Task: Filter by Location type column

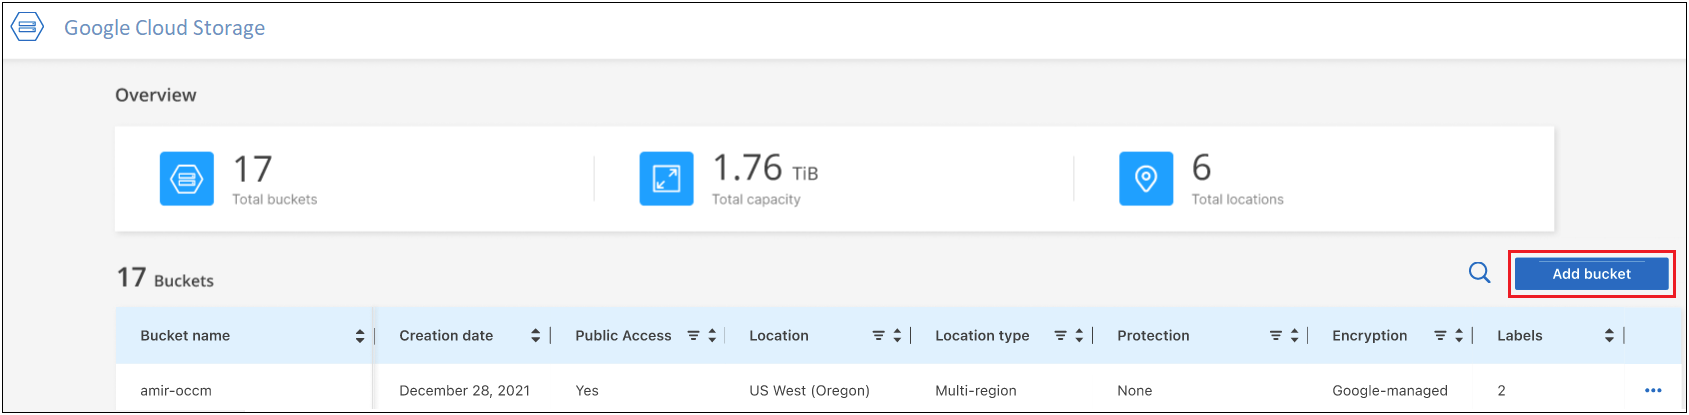Action: coord(1060,336)
